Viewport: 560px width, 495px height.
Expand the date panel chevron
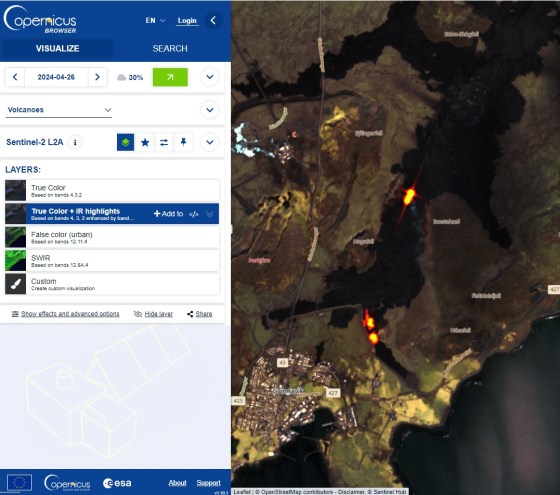pos(210,77)
